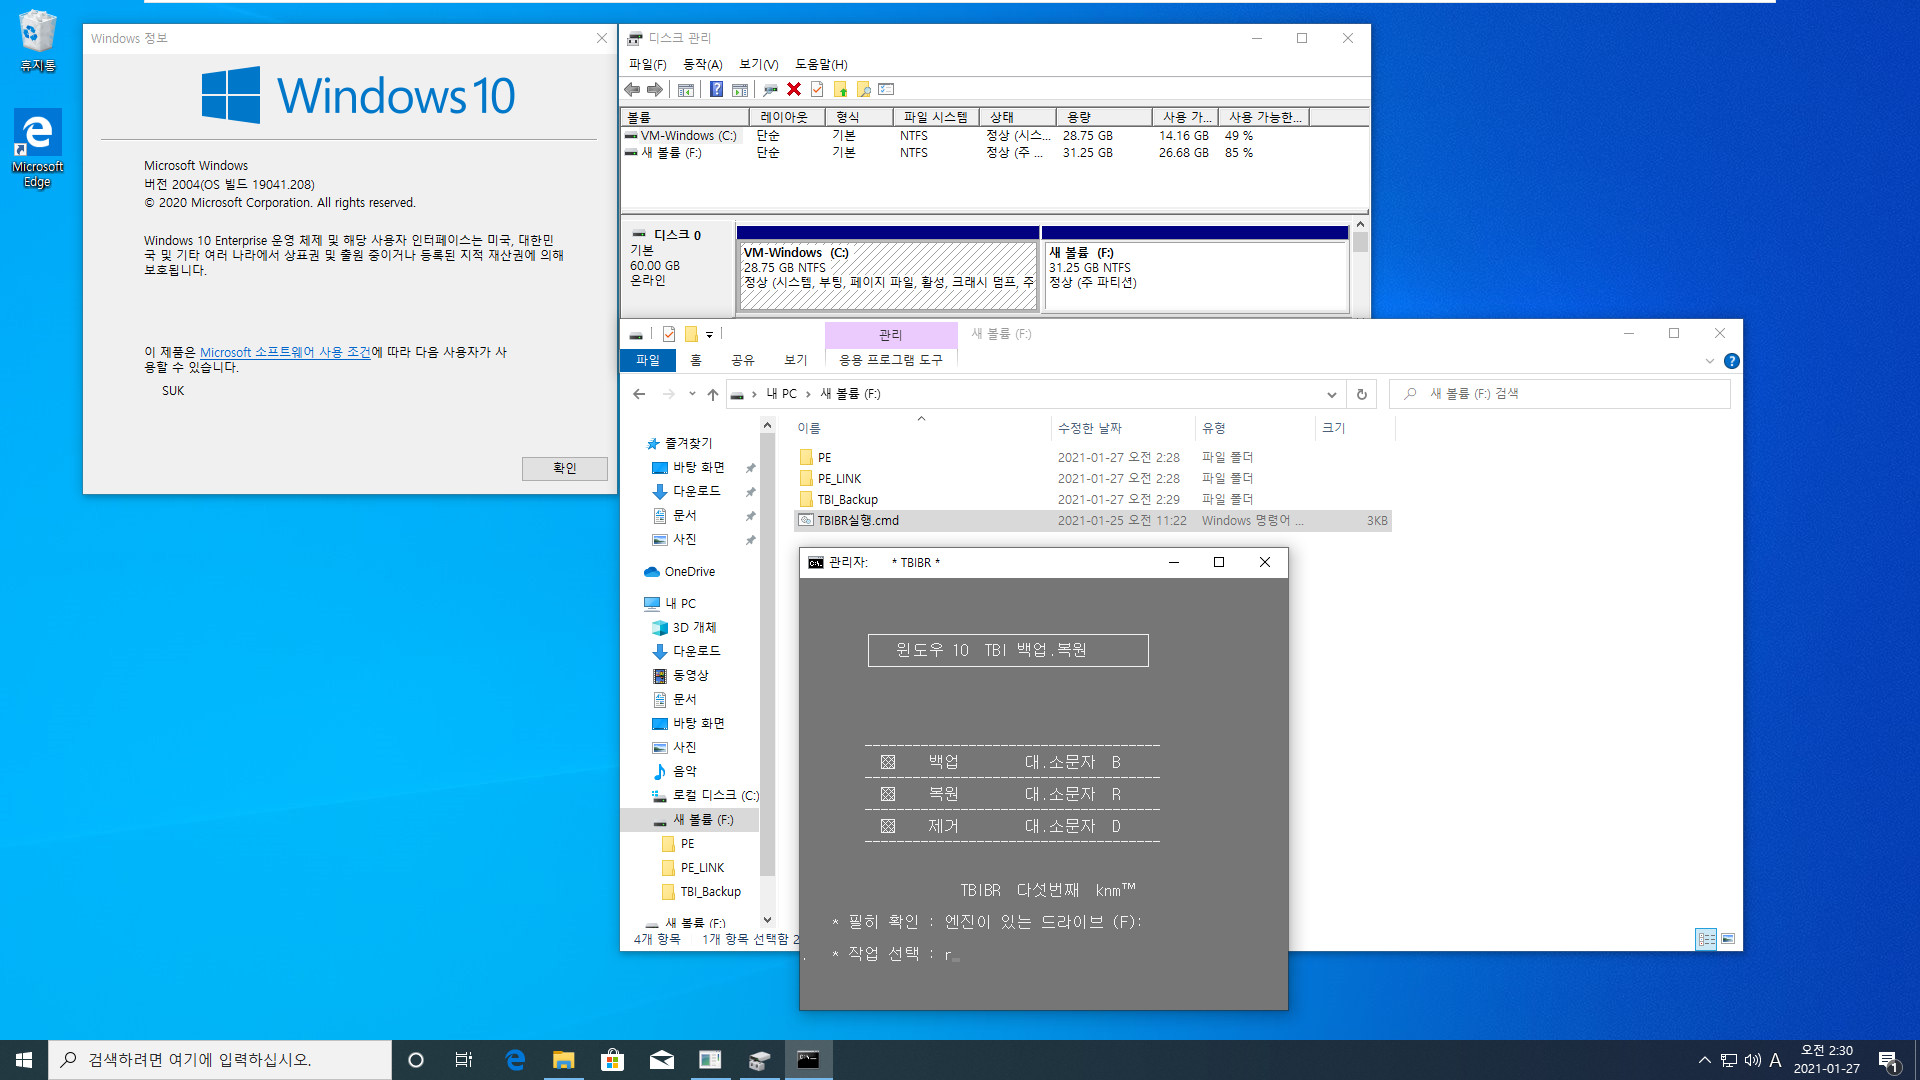
Task: Open Microsoft Store on taskbar
Action: point(612,1060)
